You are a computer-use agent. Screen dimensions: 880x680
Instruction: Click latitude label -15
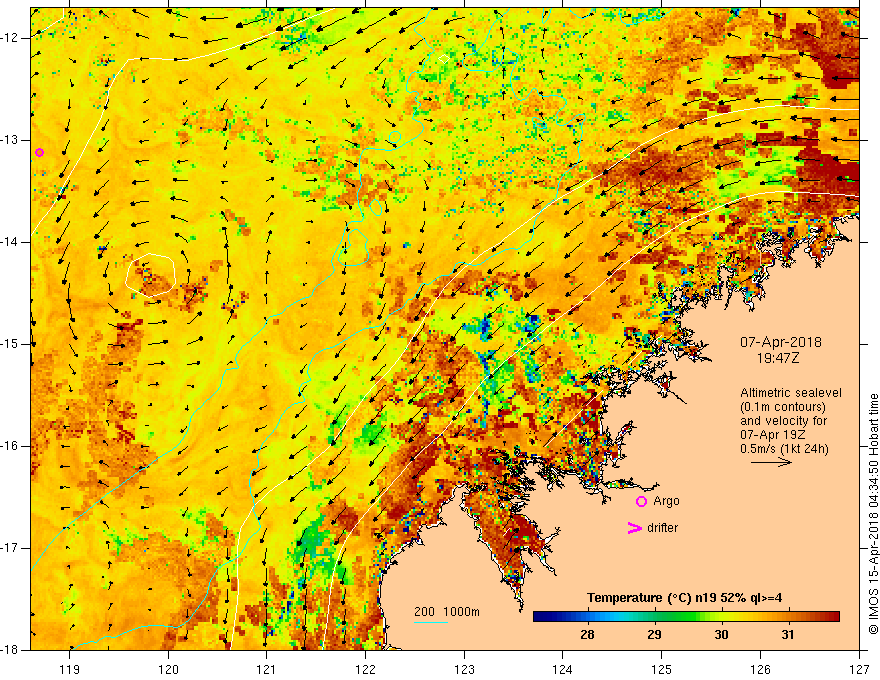[11, 344]
